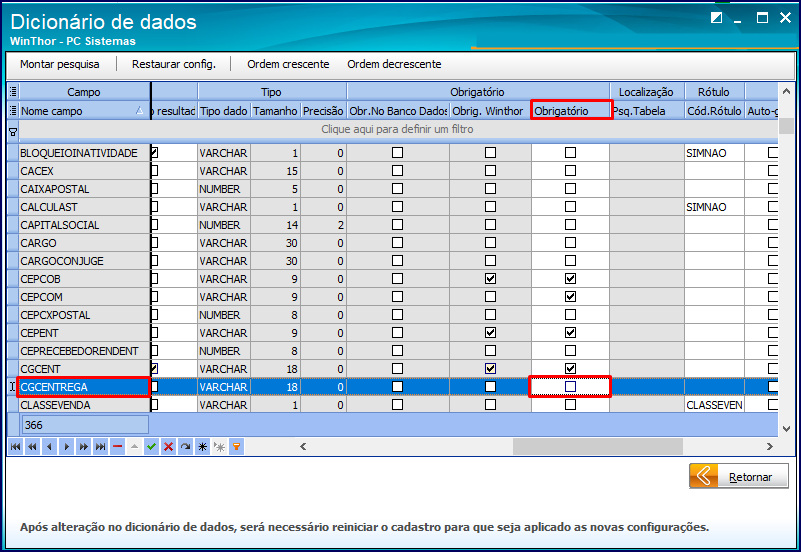
Task: Jump back one page of records
Action: (x=32, y=447)
